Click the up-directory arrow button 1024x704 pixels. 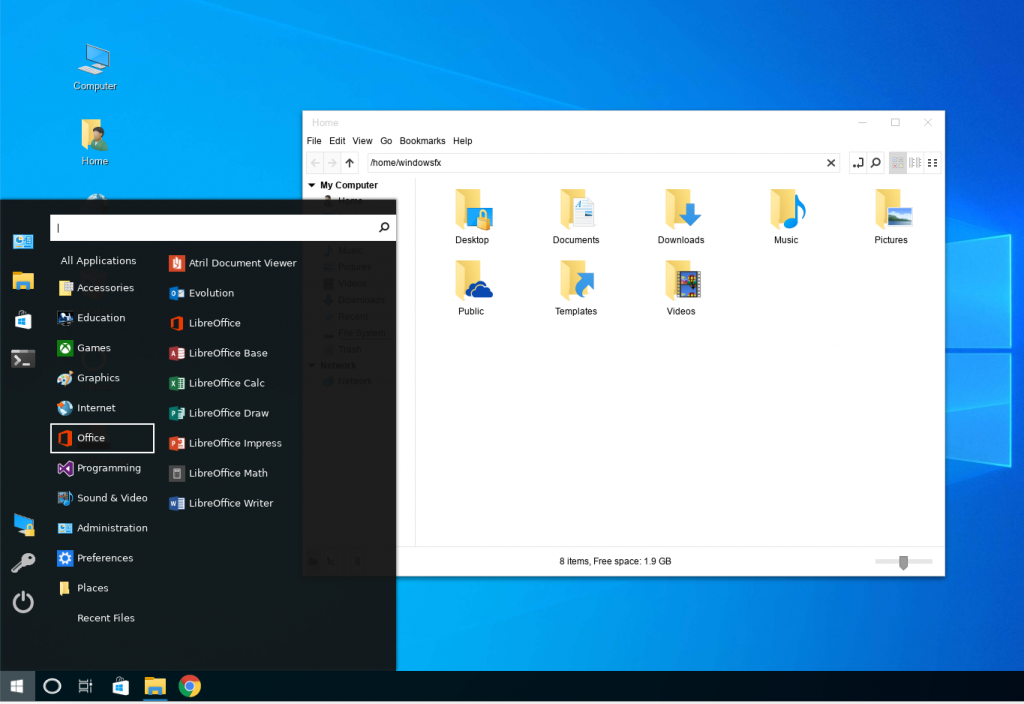pyautogui.click(x=349, y=163)
